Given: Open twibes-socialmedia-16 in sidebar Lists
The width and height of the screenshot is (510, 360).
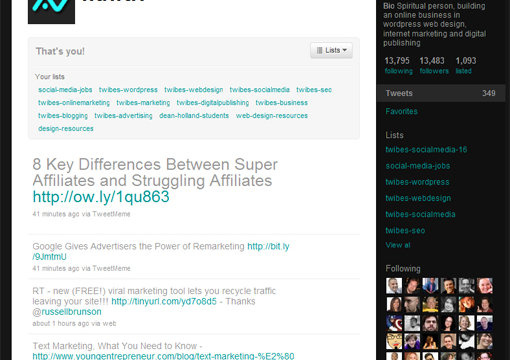Looking at the screenshot, I should click(426, 150).
